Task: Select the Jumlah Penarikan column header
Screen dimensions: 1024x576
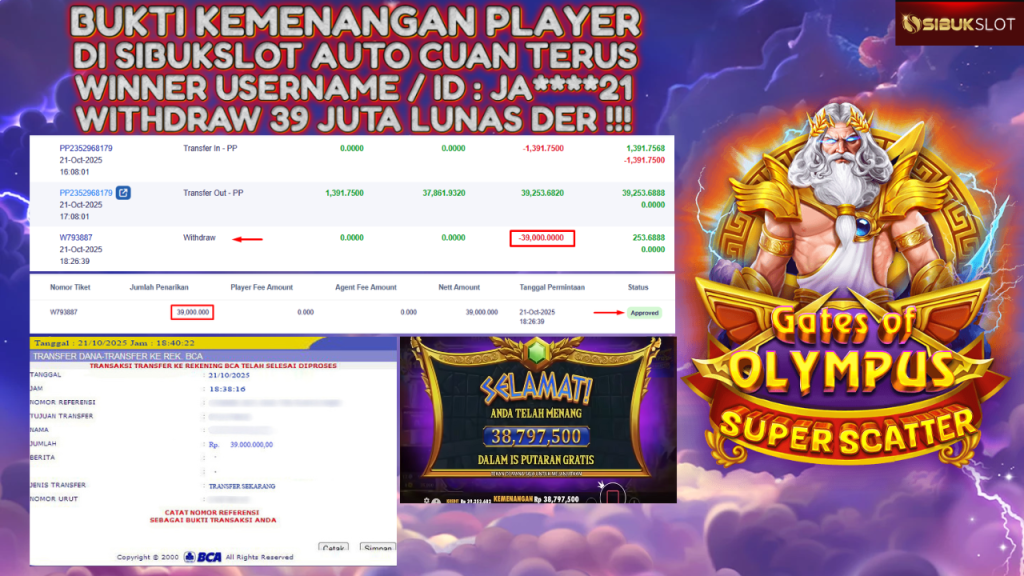Action: 159,287
